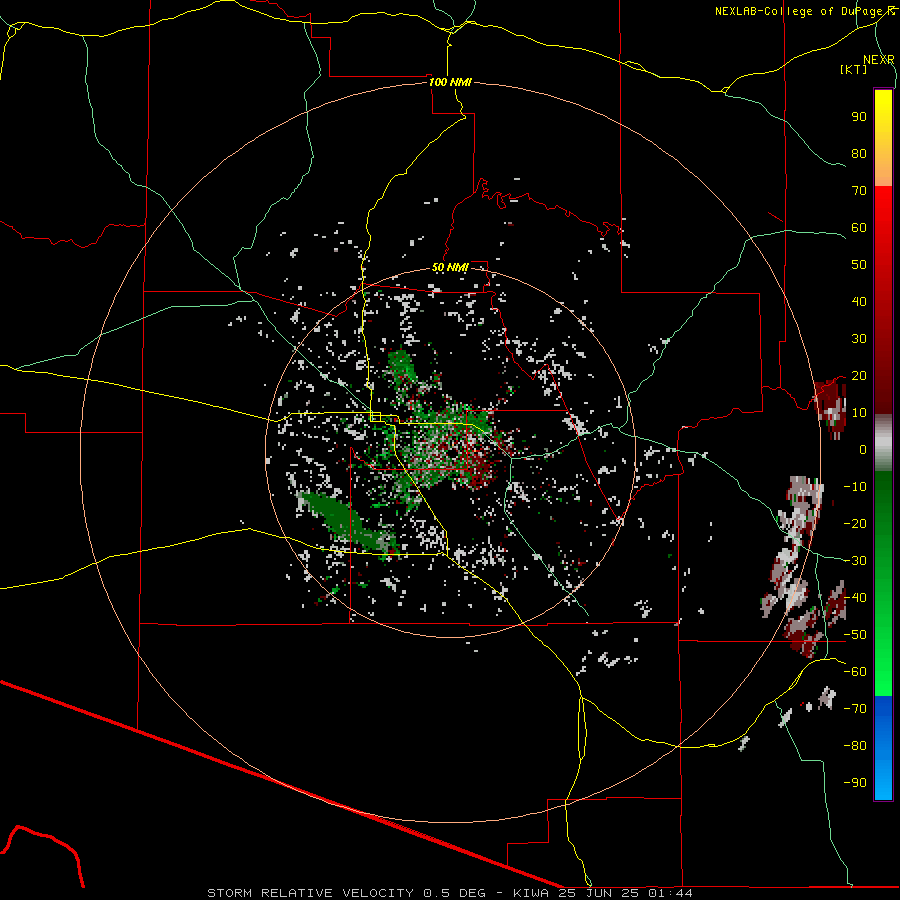Click the 80 knot scale label
Viewport: 900px width, 900px height.
pyautogui.click(x=859, y=154)
